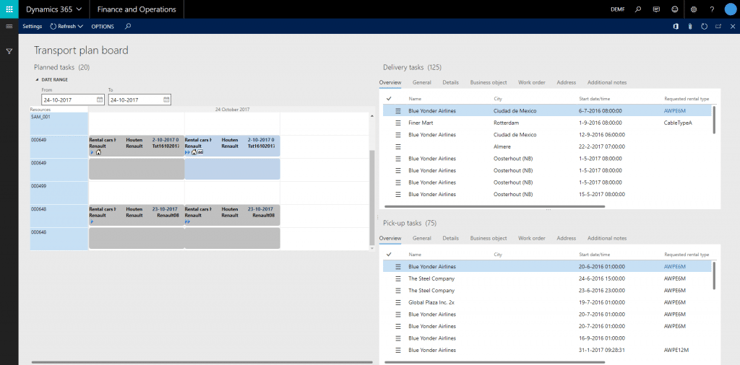Click the plan board vertical scrollbar
This screenshot has height=365, width=740.
[x=371, y=197]
